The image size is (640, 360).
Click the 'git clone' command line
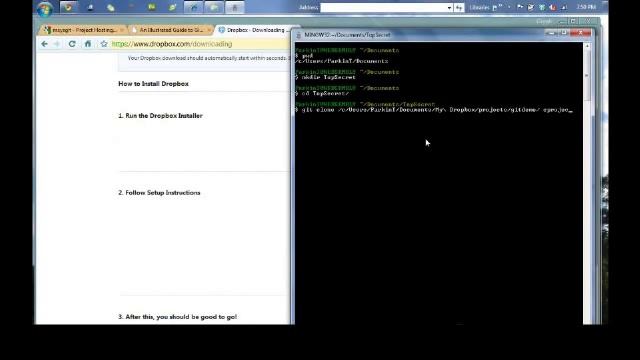pos(434,110)
